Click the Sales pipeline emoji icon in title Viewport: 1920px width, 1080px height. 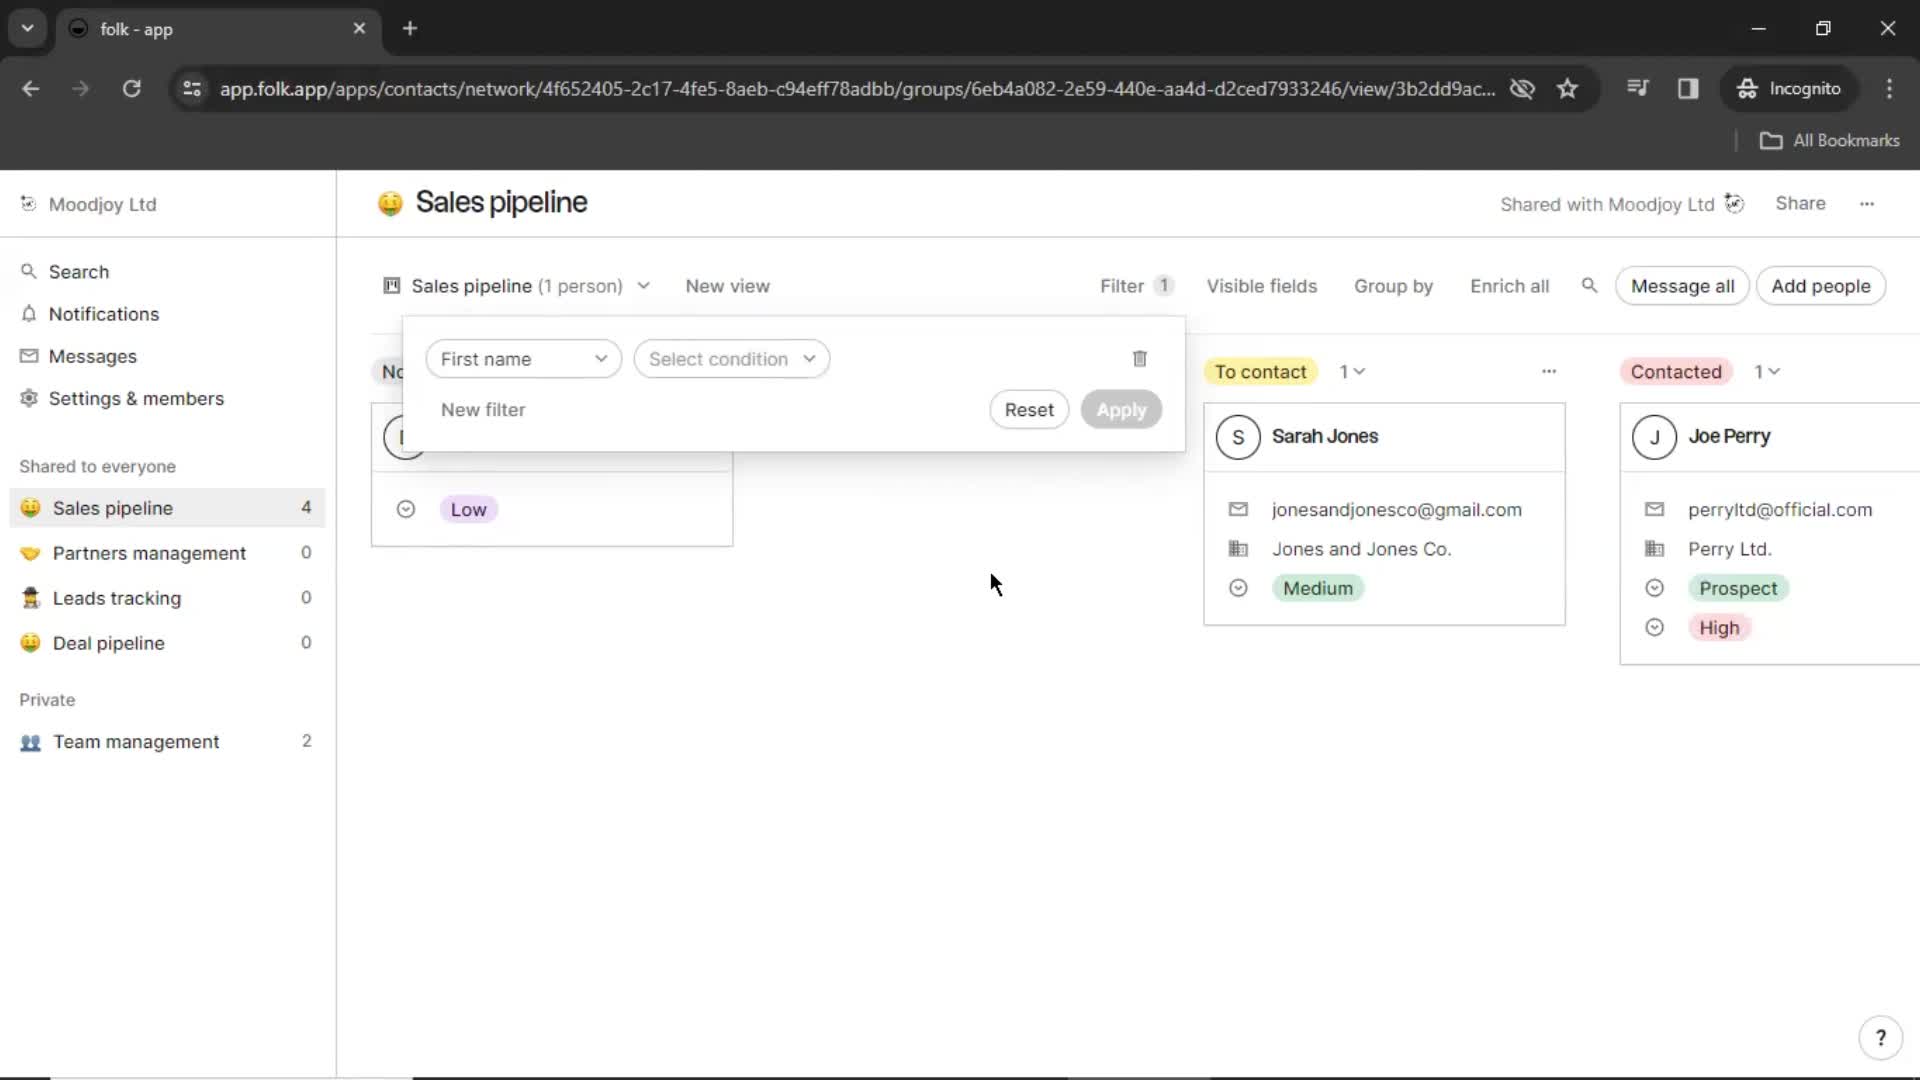(x=390, y=203)
